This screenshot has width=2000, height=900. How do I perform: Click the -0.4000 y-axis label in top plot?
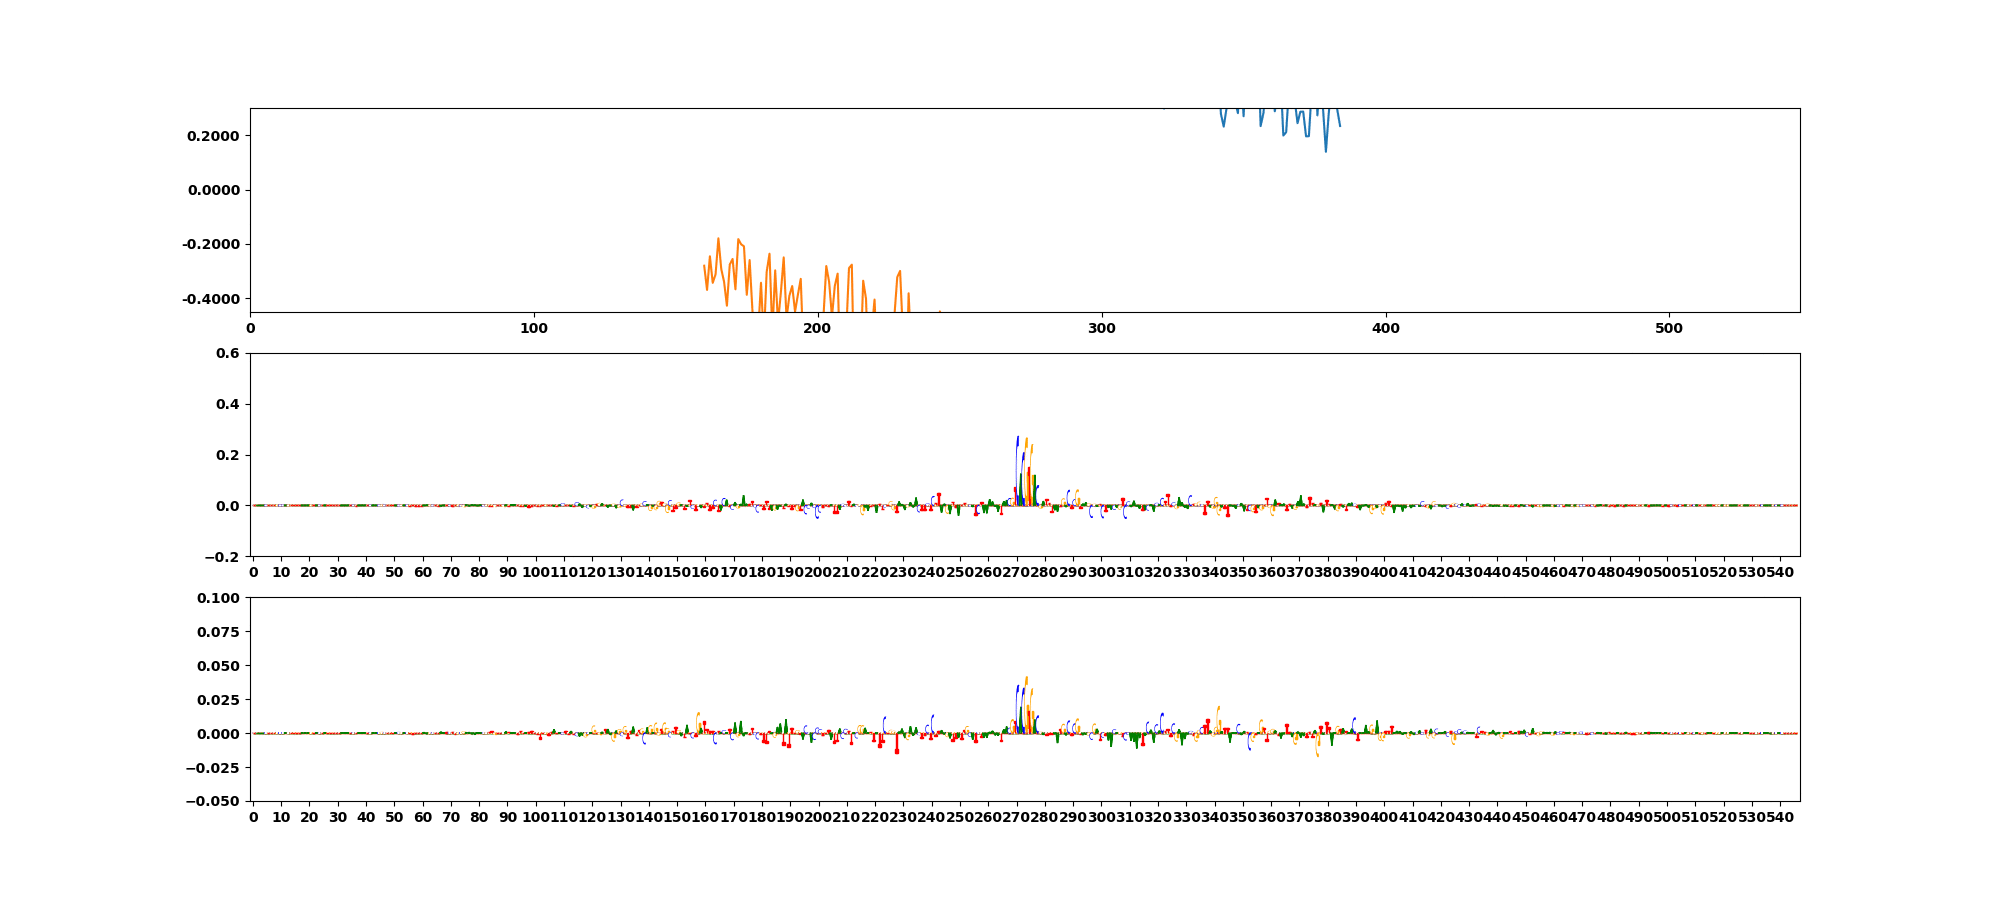point(210,299)
